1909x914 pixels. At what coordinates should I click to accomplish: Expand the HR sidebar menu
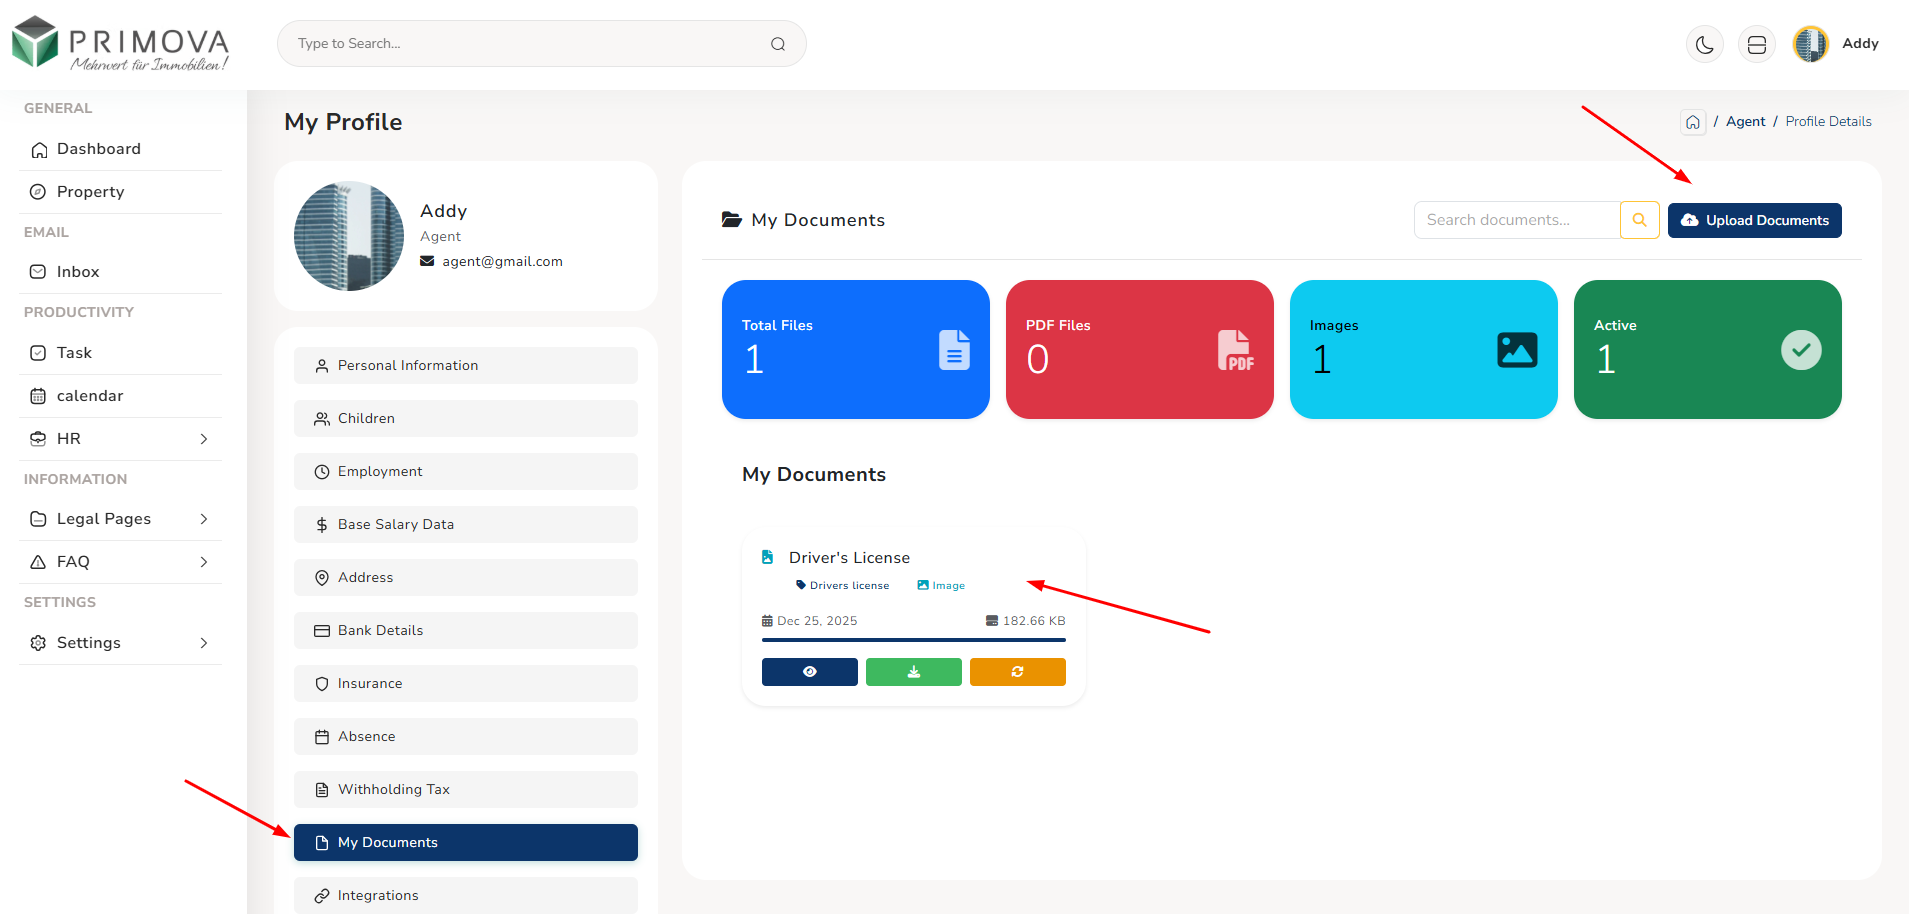[x=120, y=439]
